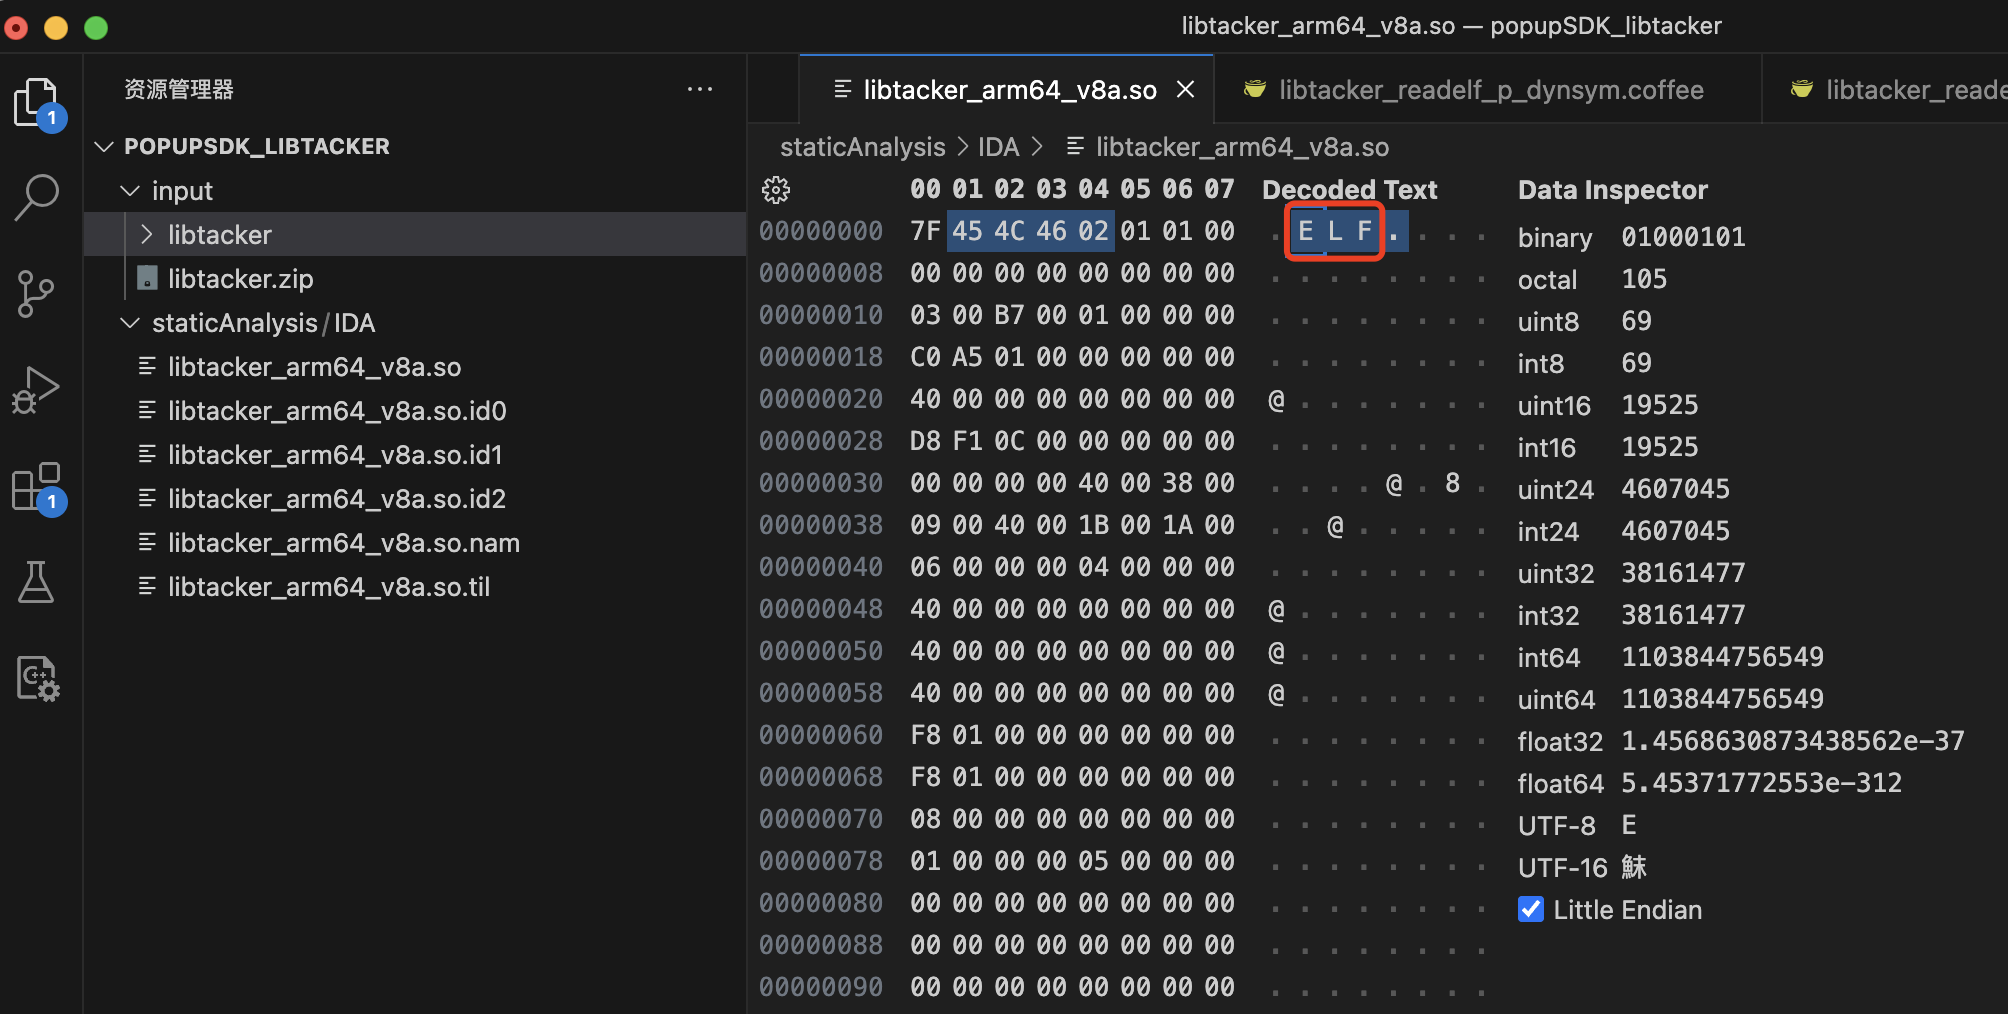Expand the libtacker folder
Viewport: 2008px width, 1014px height.
pos(147,234)
